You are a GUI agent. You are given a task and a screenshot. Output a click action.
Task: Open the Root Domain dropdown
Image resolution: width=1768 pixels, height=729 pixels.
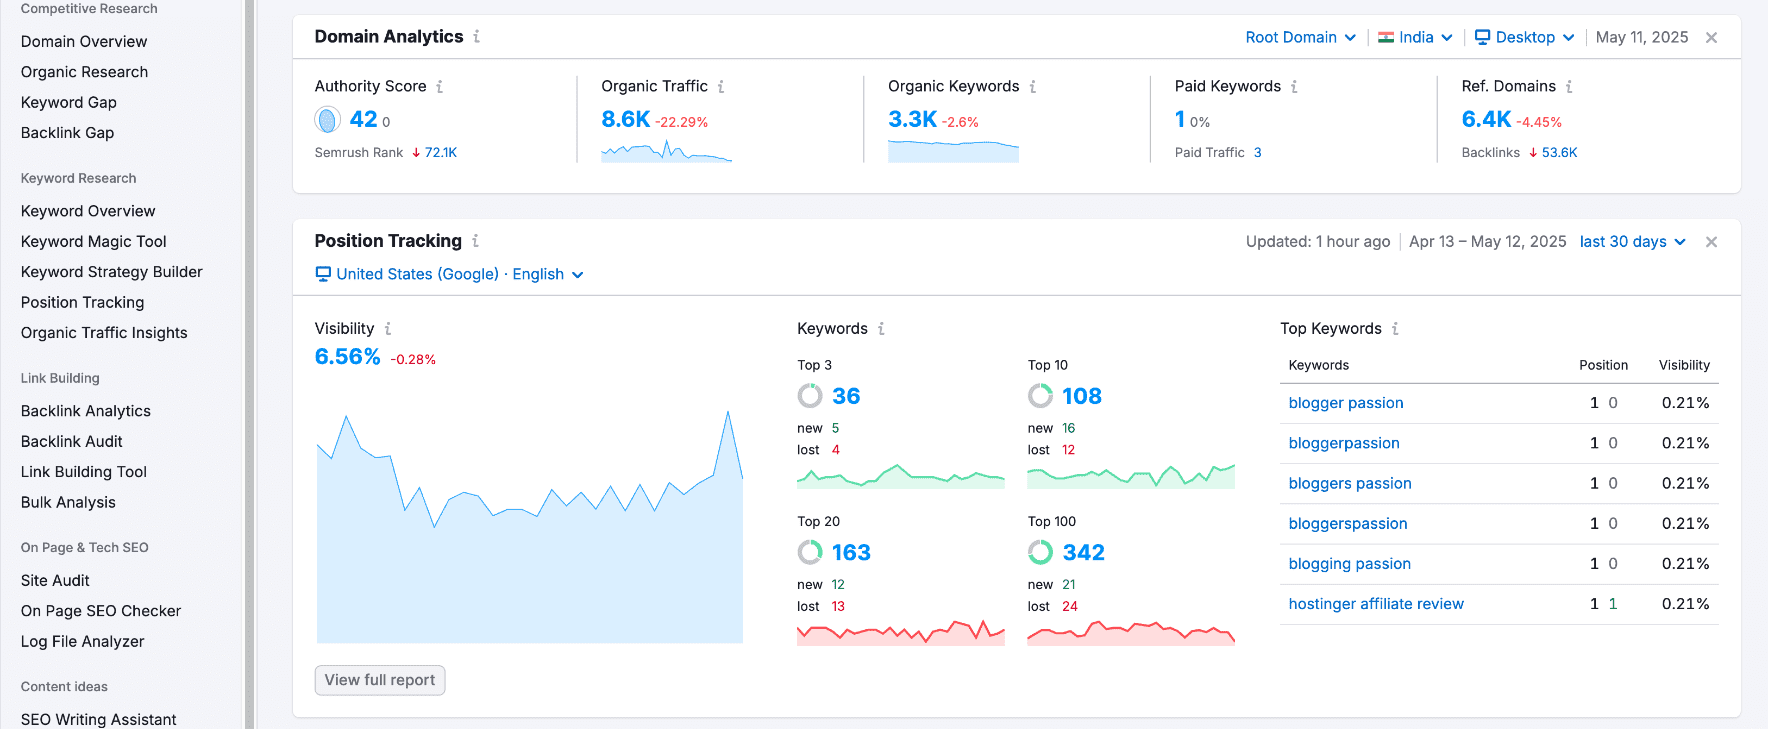(1300, 37)
